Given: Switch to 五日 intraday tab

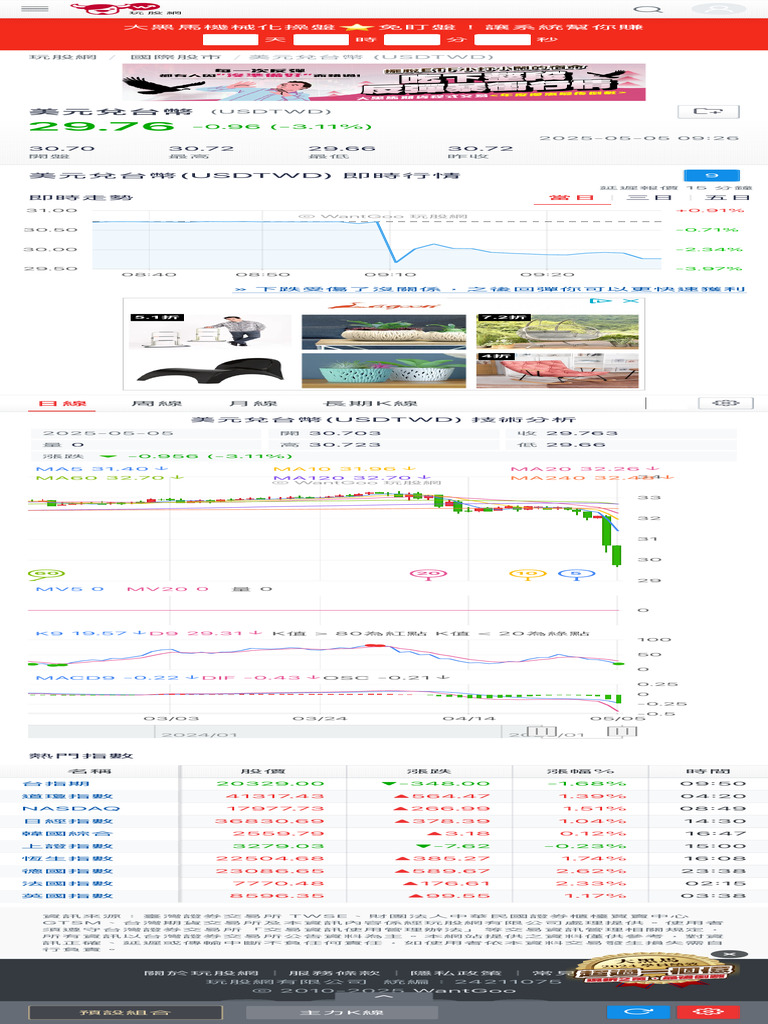Looking at the screenshot, I should [726, 197].
